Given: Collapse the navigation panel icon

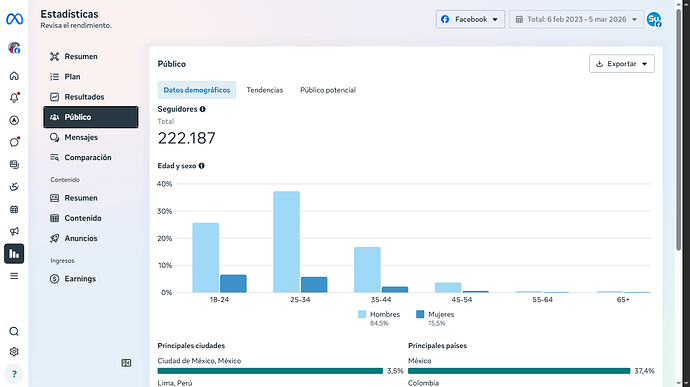Looking at the screenshot, I should tap(126, 363).
